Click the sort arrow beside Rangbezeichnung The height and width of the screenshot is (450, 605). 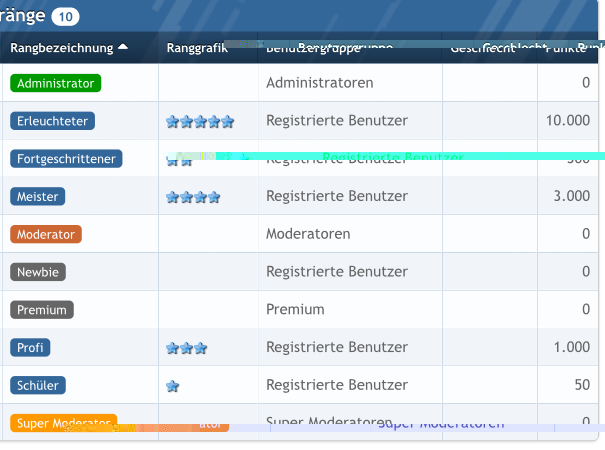point(123,47)
